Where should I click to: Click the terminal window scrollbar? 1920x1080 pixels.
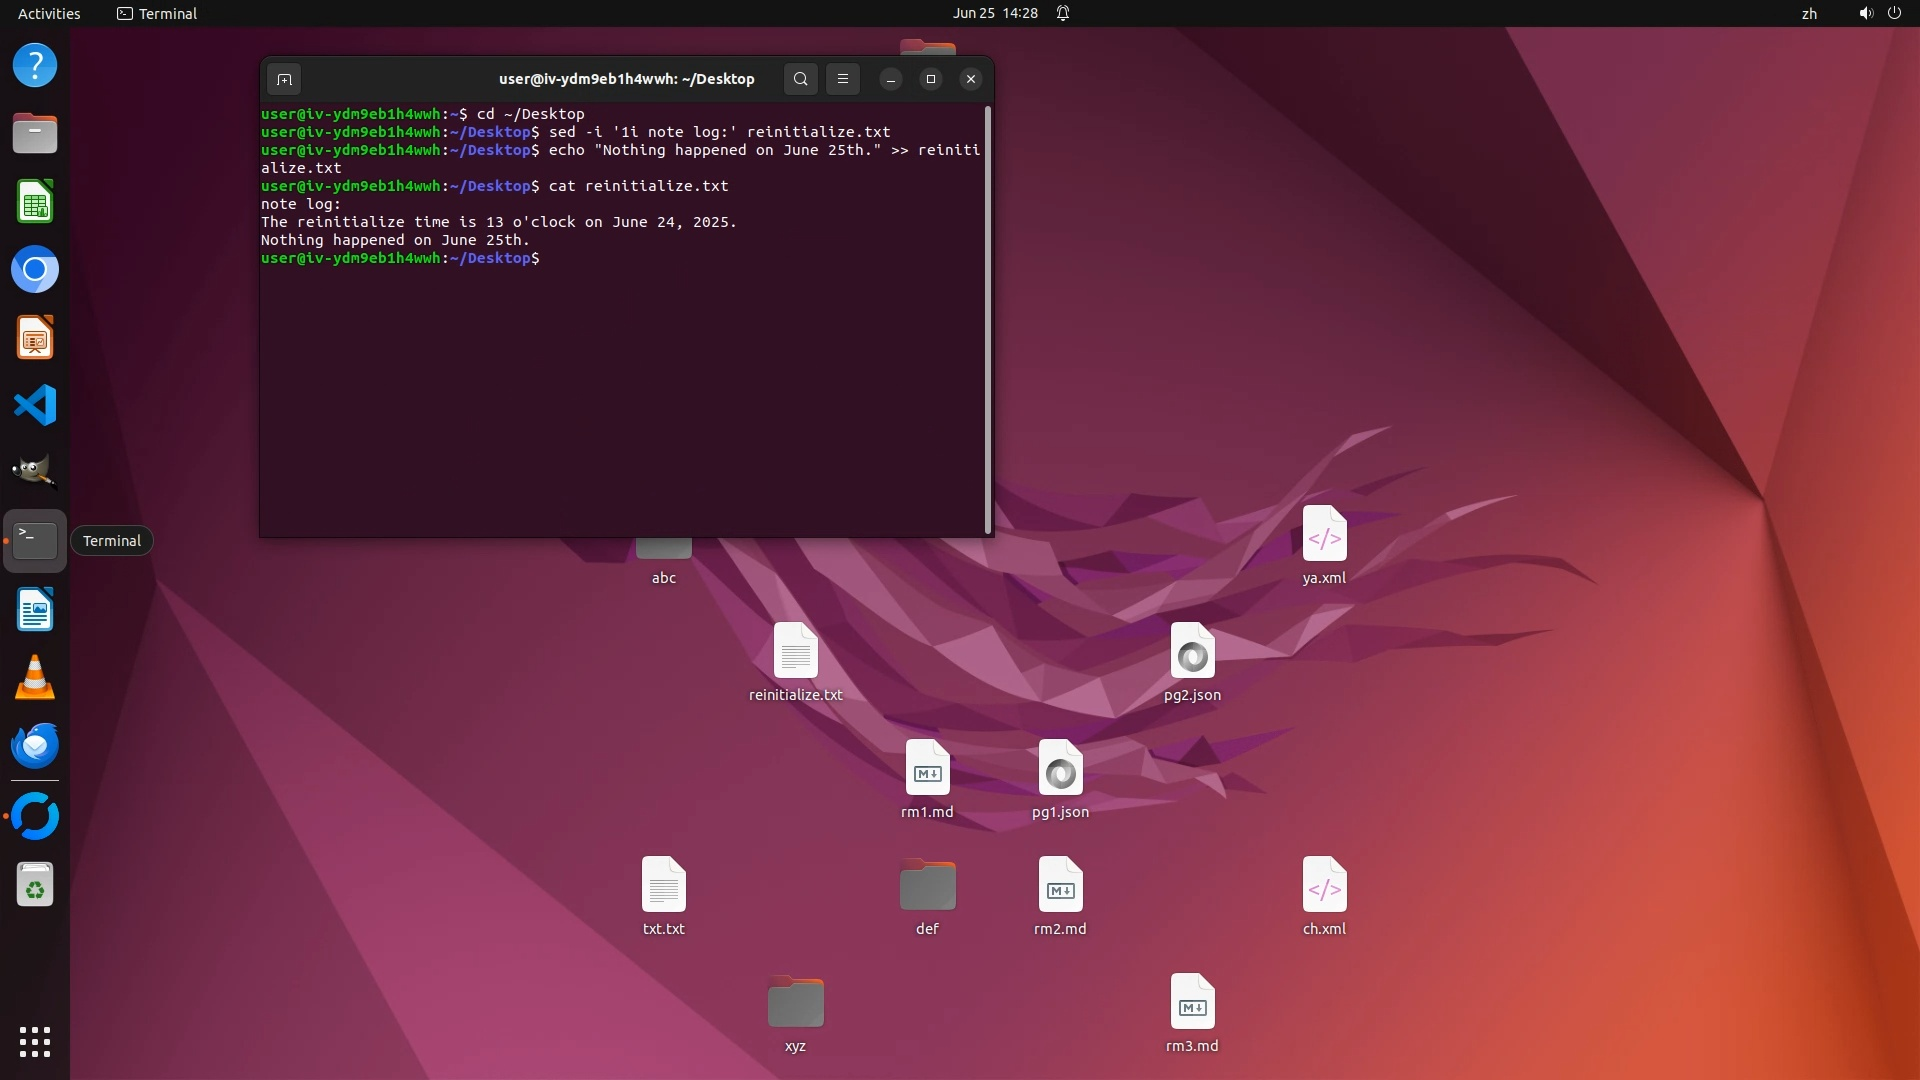[988, 320]
